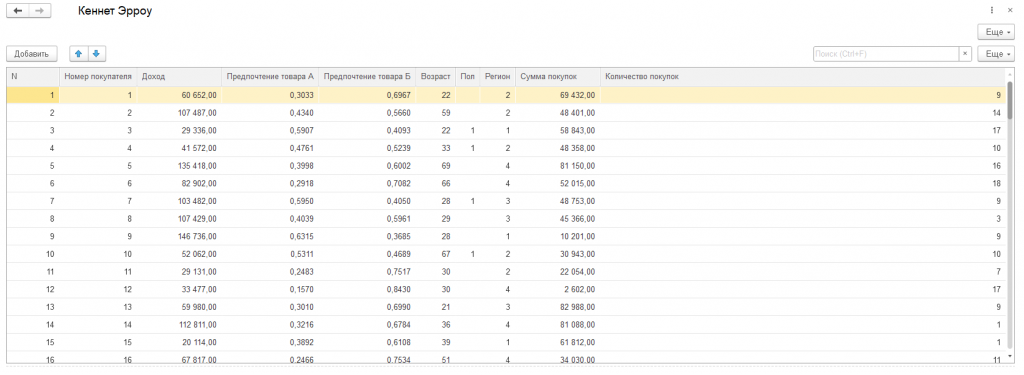The height and width of the screenshot is (375, 1024).
Task: Click purchase sum 58 843,00
Action: (578, 131)
